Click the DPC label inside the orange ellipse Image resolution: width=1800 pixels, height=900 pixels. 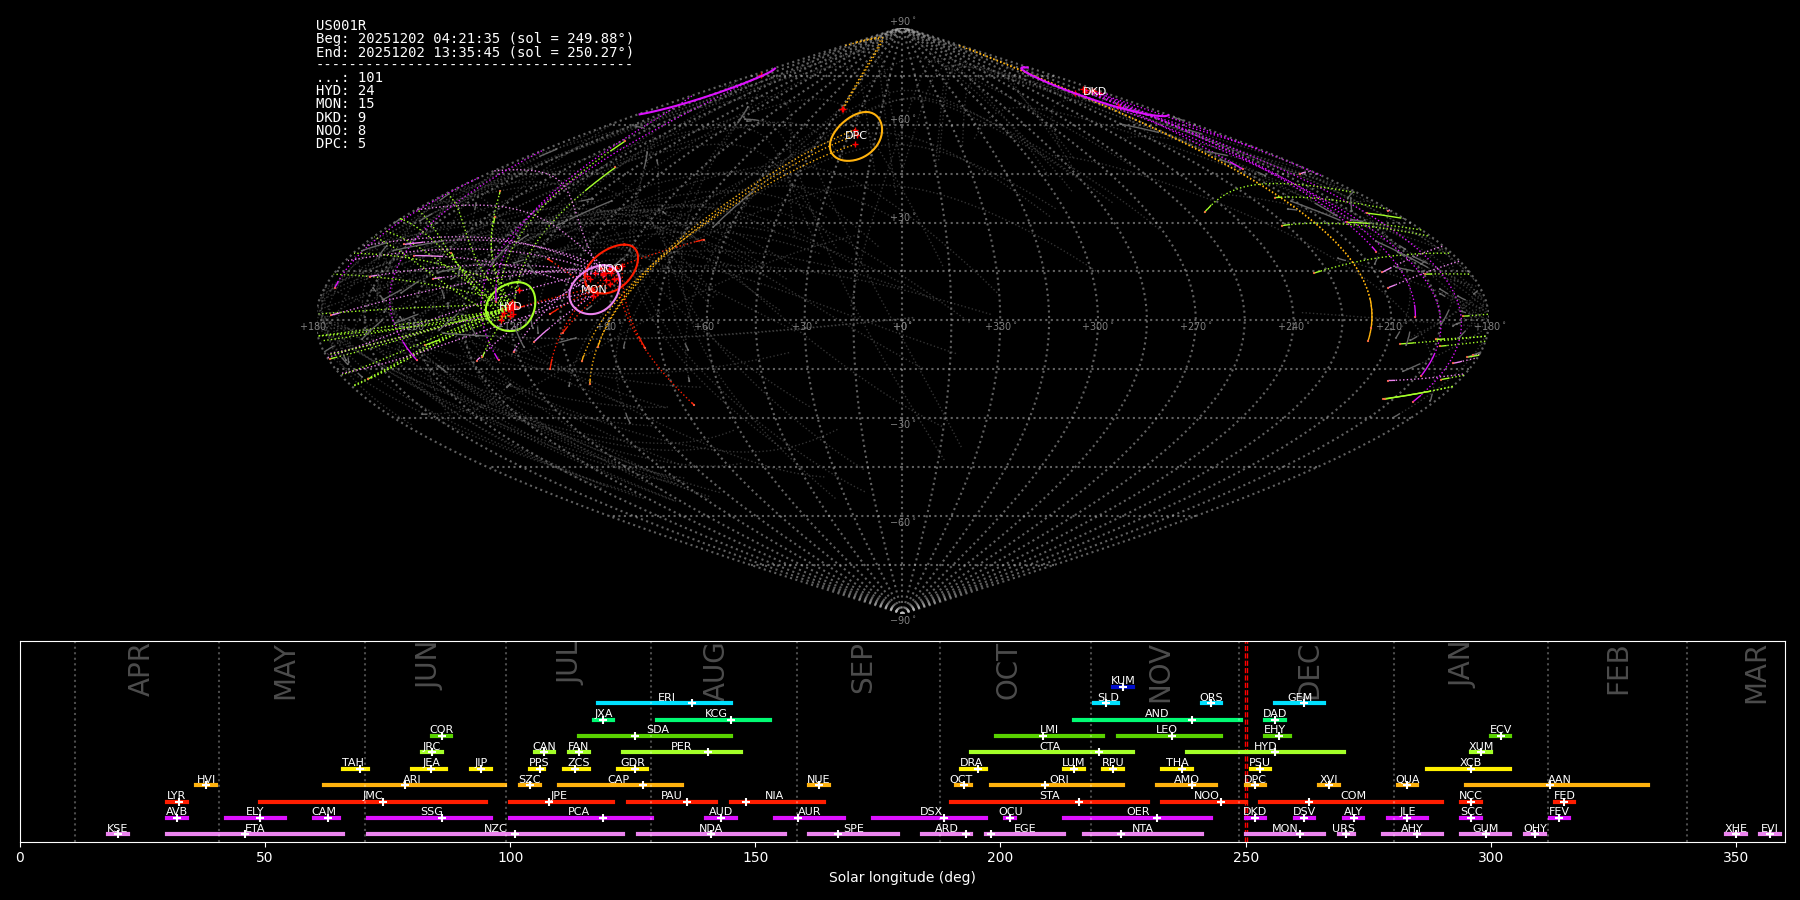tap(856, 136)
